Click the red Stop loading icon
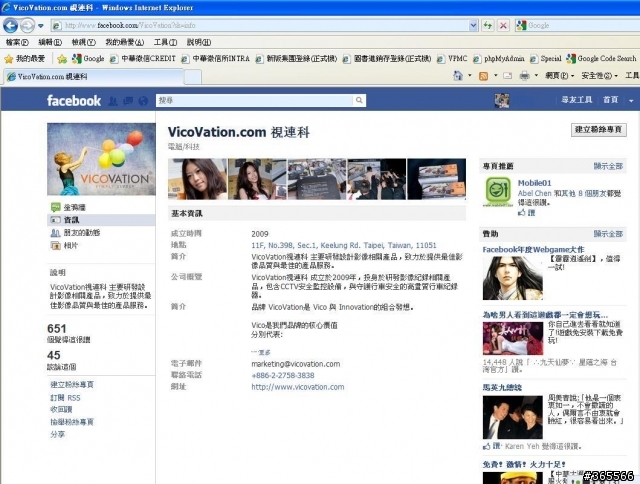Screen dimensions: 640x484 pyautogui.click(x=504, y=25)
